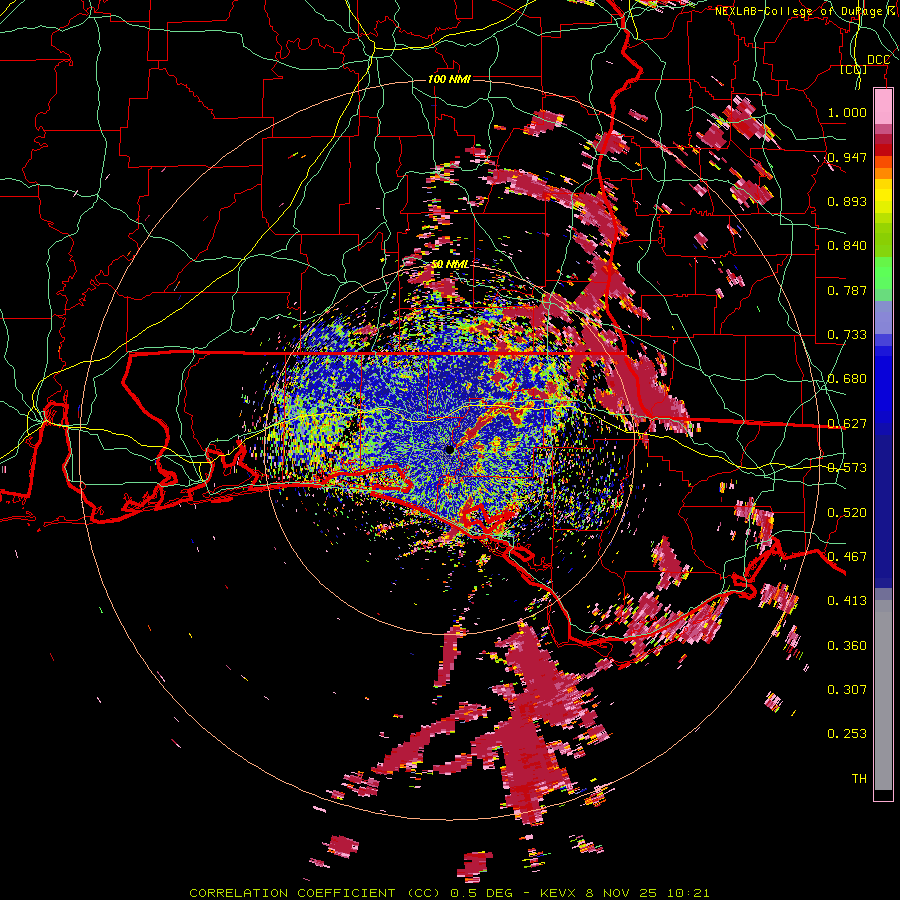This screenshot has width=900, height=900.
Task: Click the "10:21" time in the bottom caption
Action: pos(688,893)
